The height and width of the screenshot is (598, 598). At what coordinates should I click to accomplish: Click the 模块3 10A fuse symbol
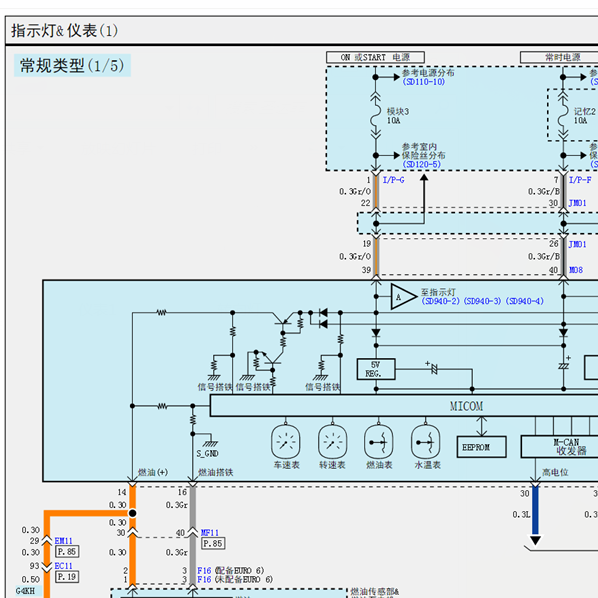pos(376,116)
